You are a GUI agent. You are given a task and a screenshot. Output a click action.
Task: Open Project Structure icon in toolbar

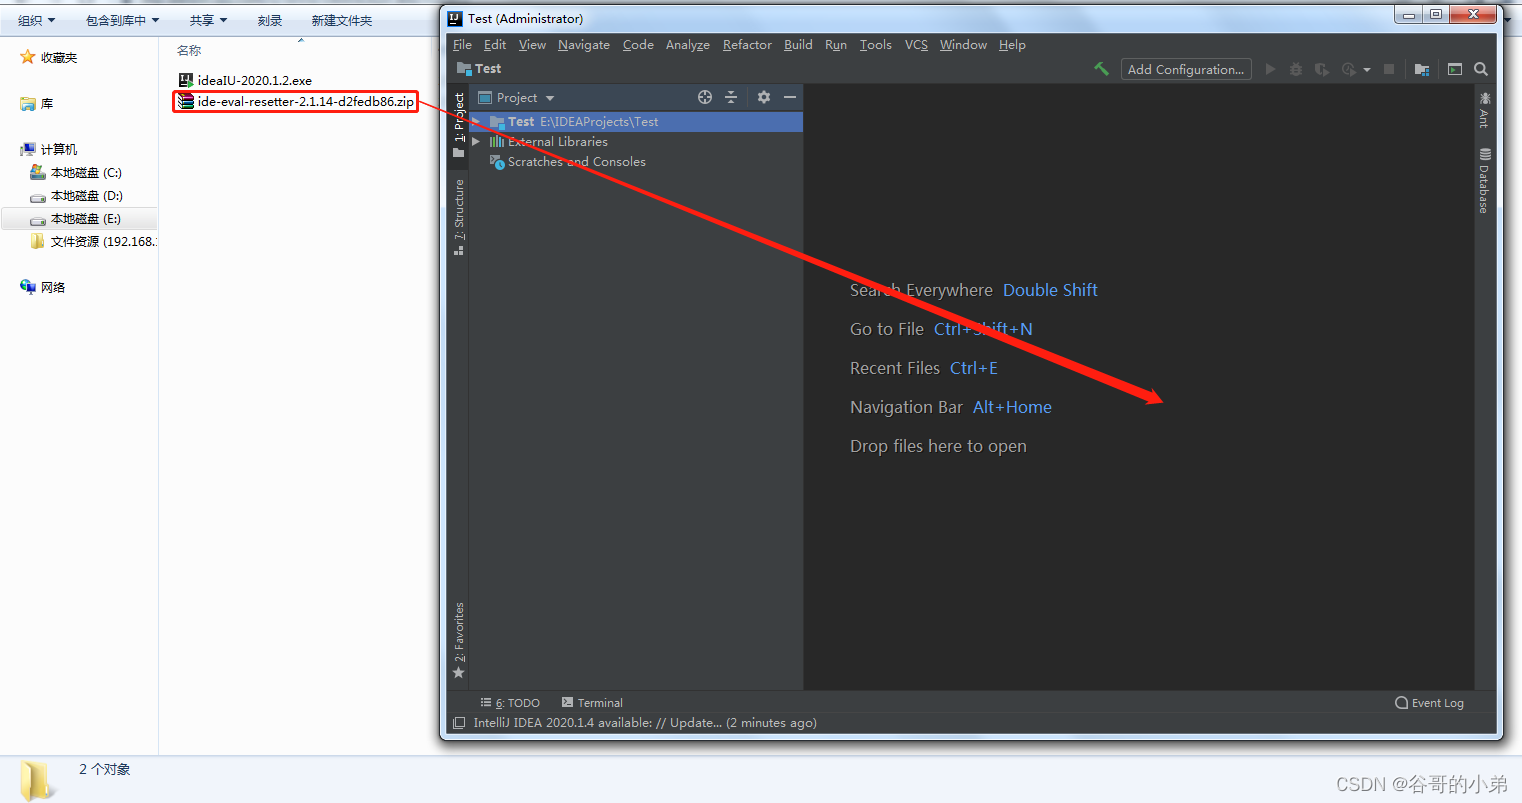tap(1421, 69)
